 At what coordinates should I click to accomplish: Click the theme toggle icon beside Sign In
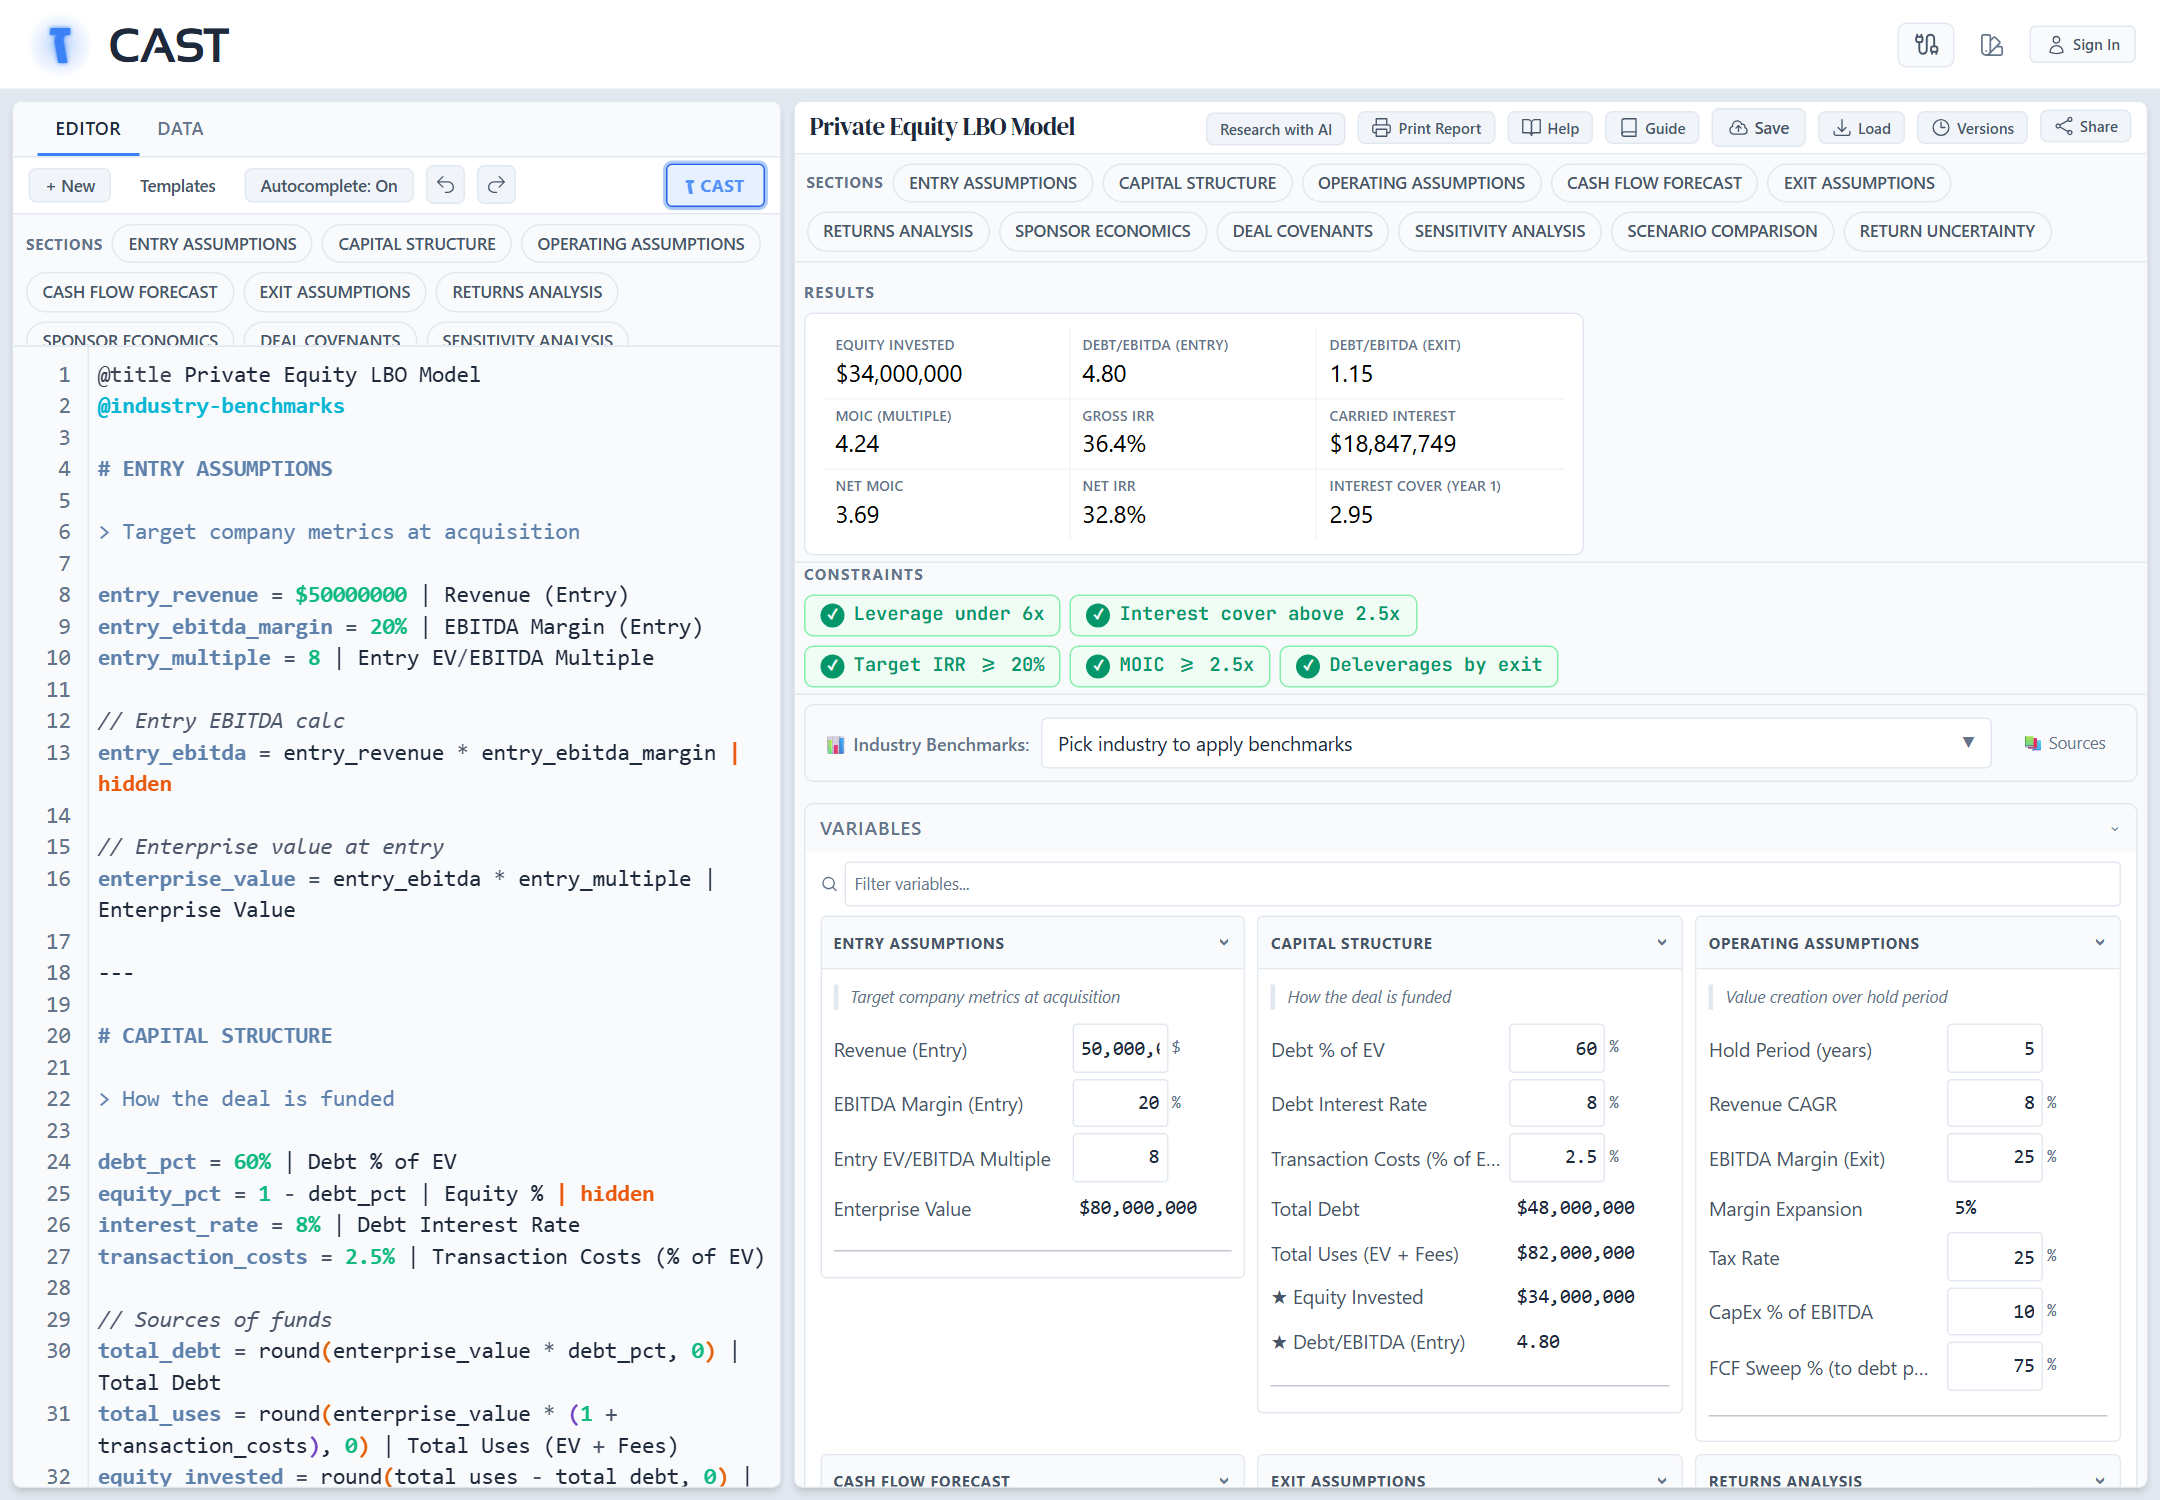point(1991,45)
